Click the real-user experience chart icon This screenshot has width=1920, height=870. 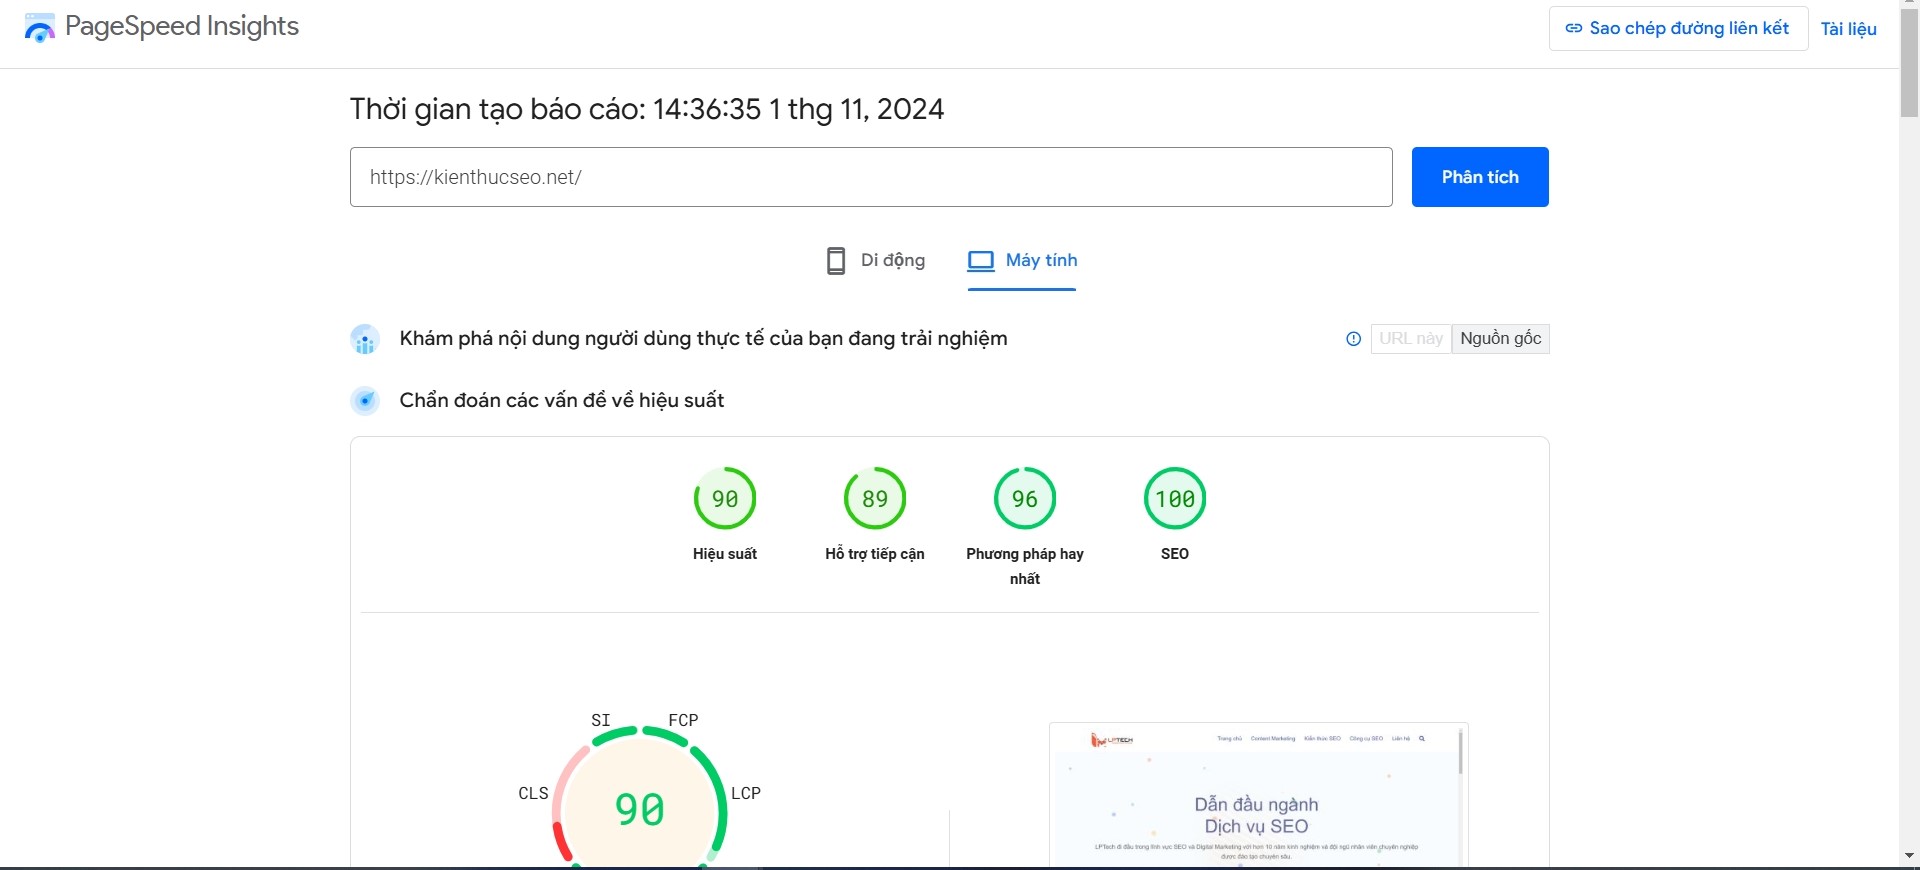point(365,339)
